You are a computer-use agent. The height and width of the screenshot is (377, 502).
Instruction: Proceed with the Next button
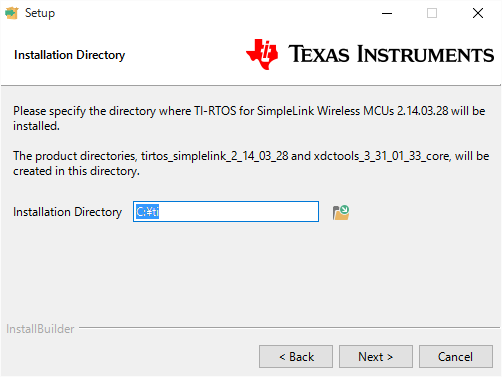(376, 357)
